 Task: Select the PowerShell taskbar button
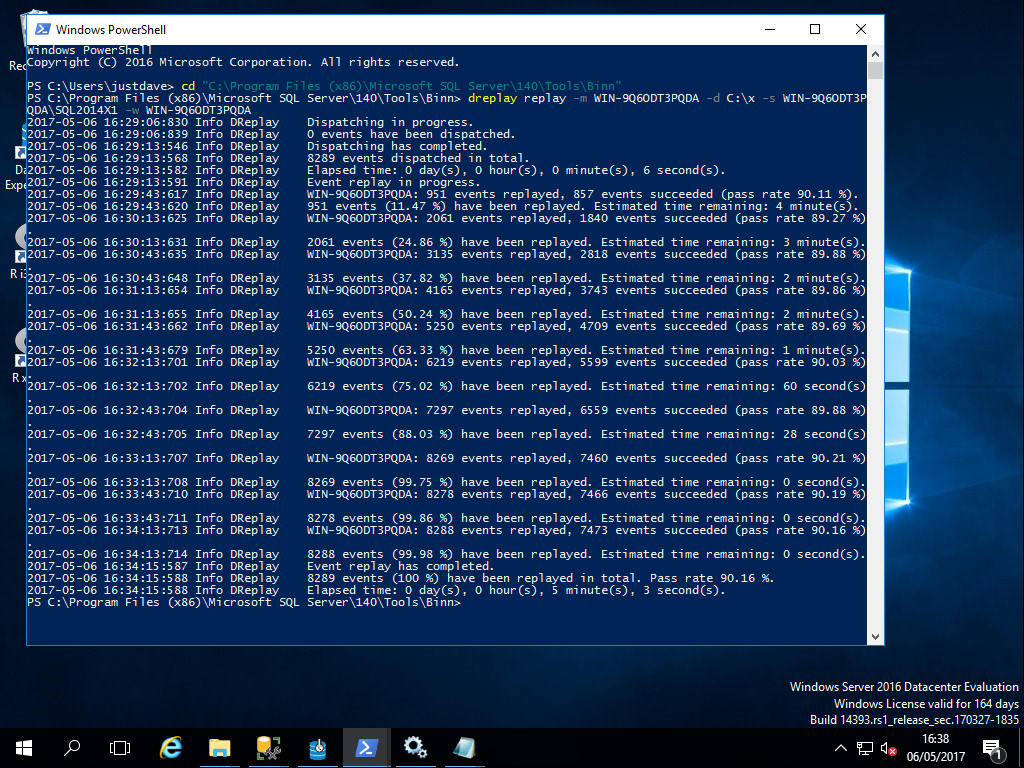[x=366, y=747]
